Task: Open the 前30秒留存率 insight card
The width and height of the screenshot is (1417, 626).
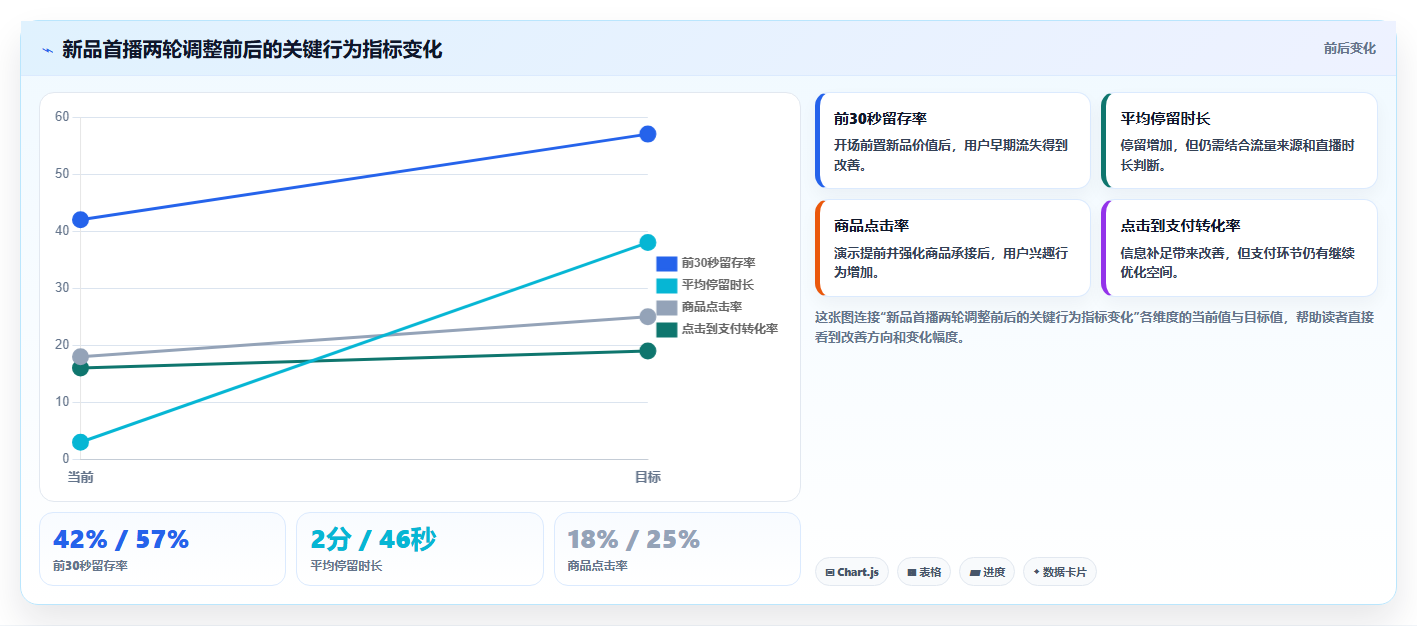Action: pyautogui.click(x=953, y=140)
